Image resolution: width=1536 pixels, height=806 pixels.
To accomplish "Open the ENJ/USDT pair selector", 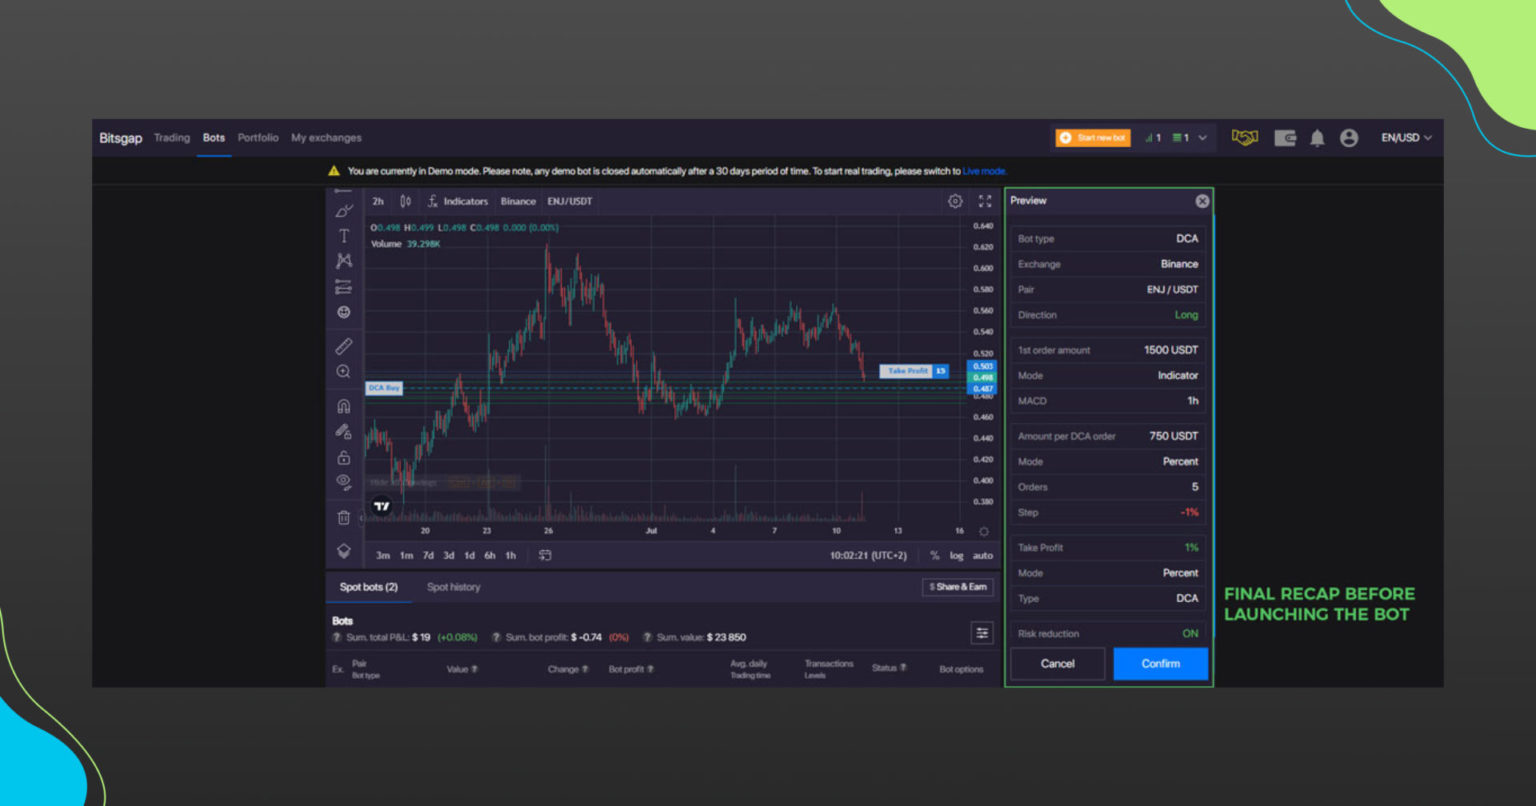I will click(x=570, y=200).
